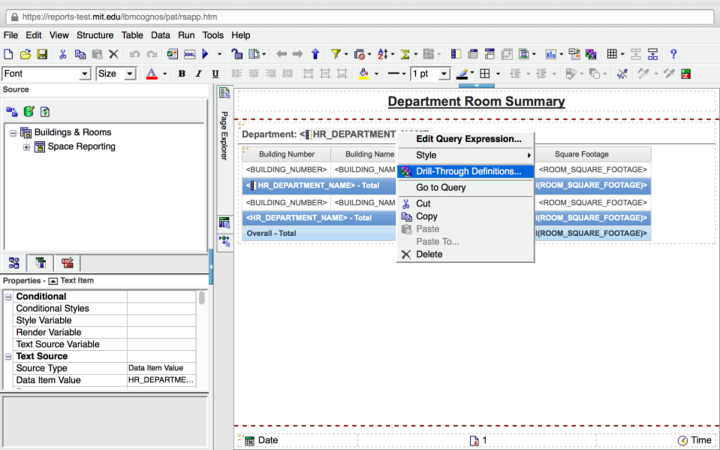This screenshot has width=720, height=450.
Task: Click the Summarize sigma icon
Action: 407,54
